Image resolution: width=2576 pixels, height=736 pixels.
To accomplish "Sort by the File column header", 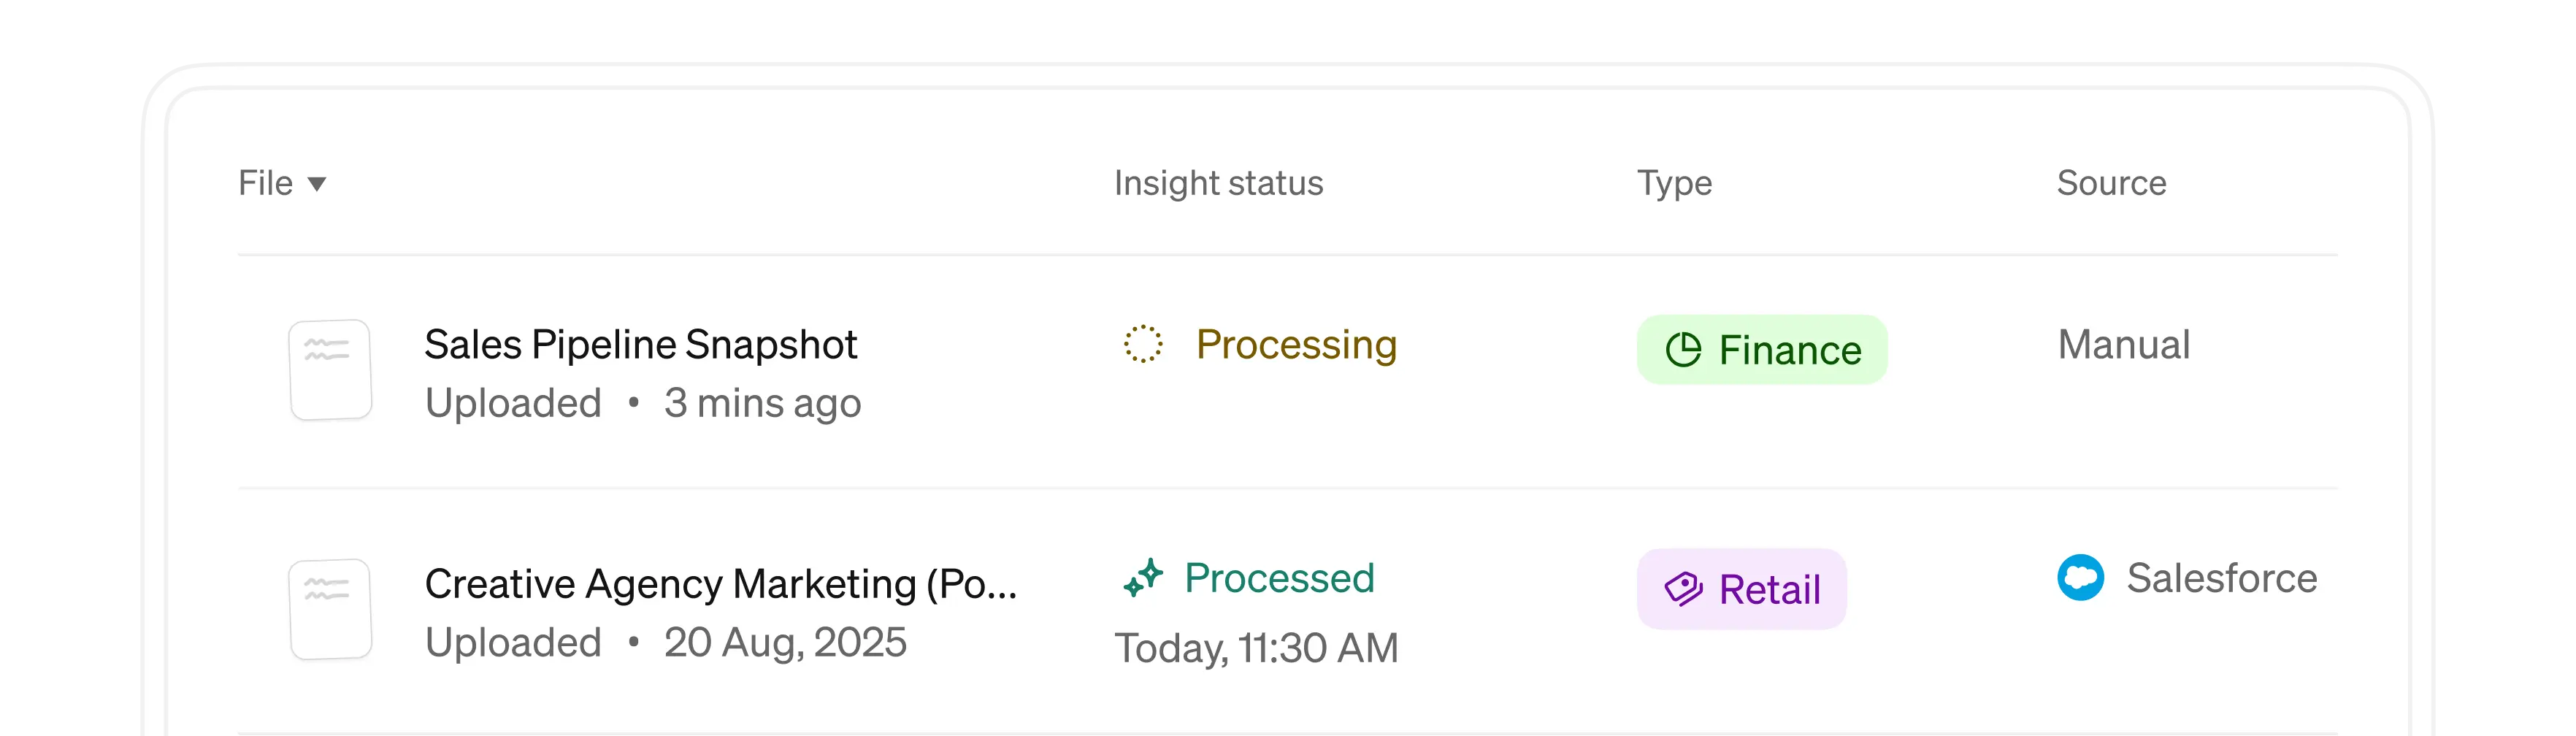I will click(x=265, y=183).
